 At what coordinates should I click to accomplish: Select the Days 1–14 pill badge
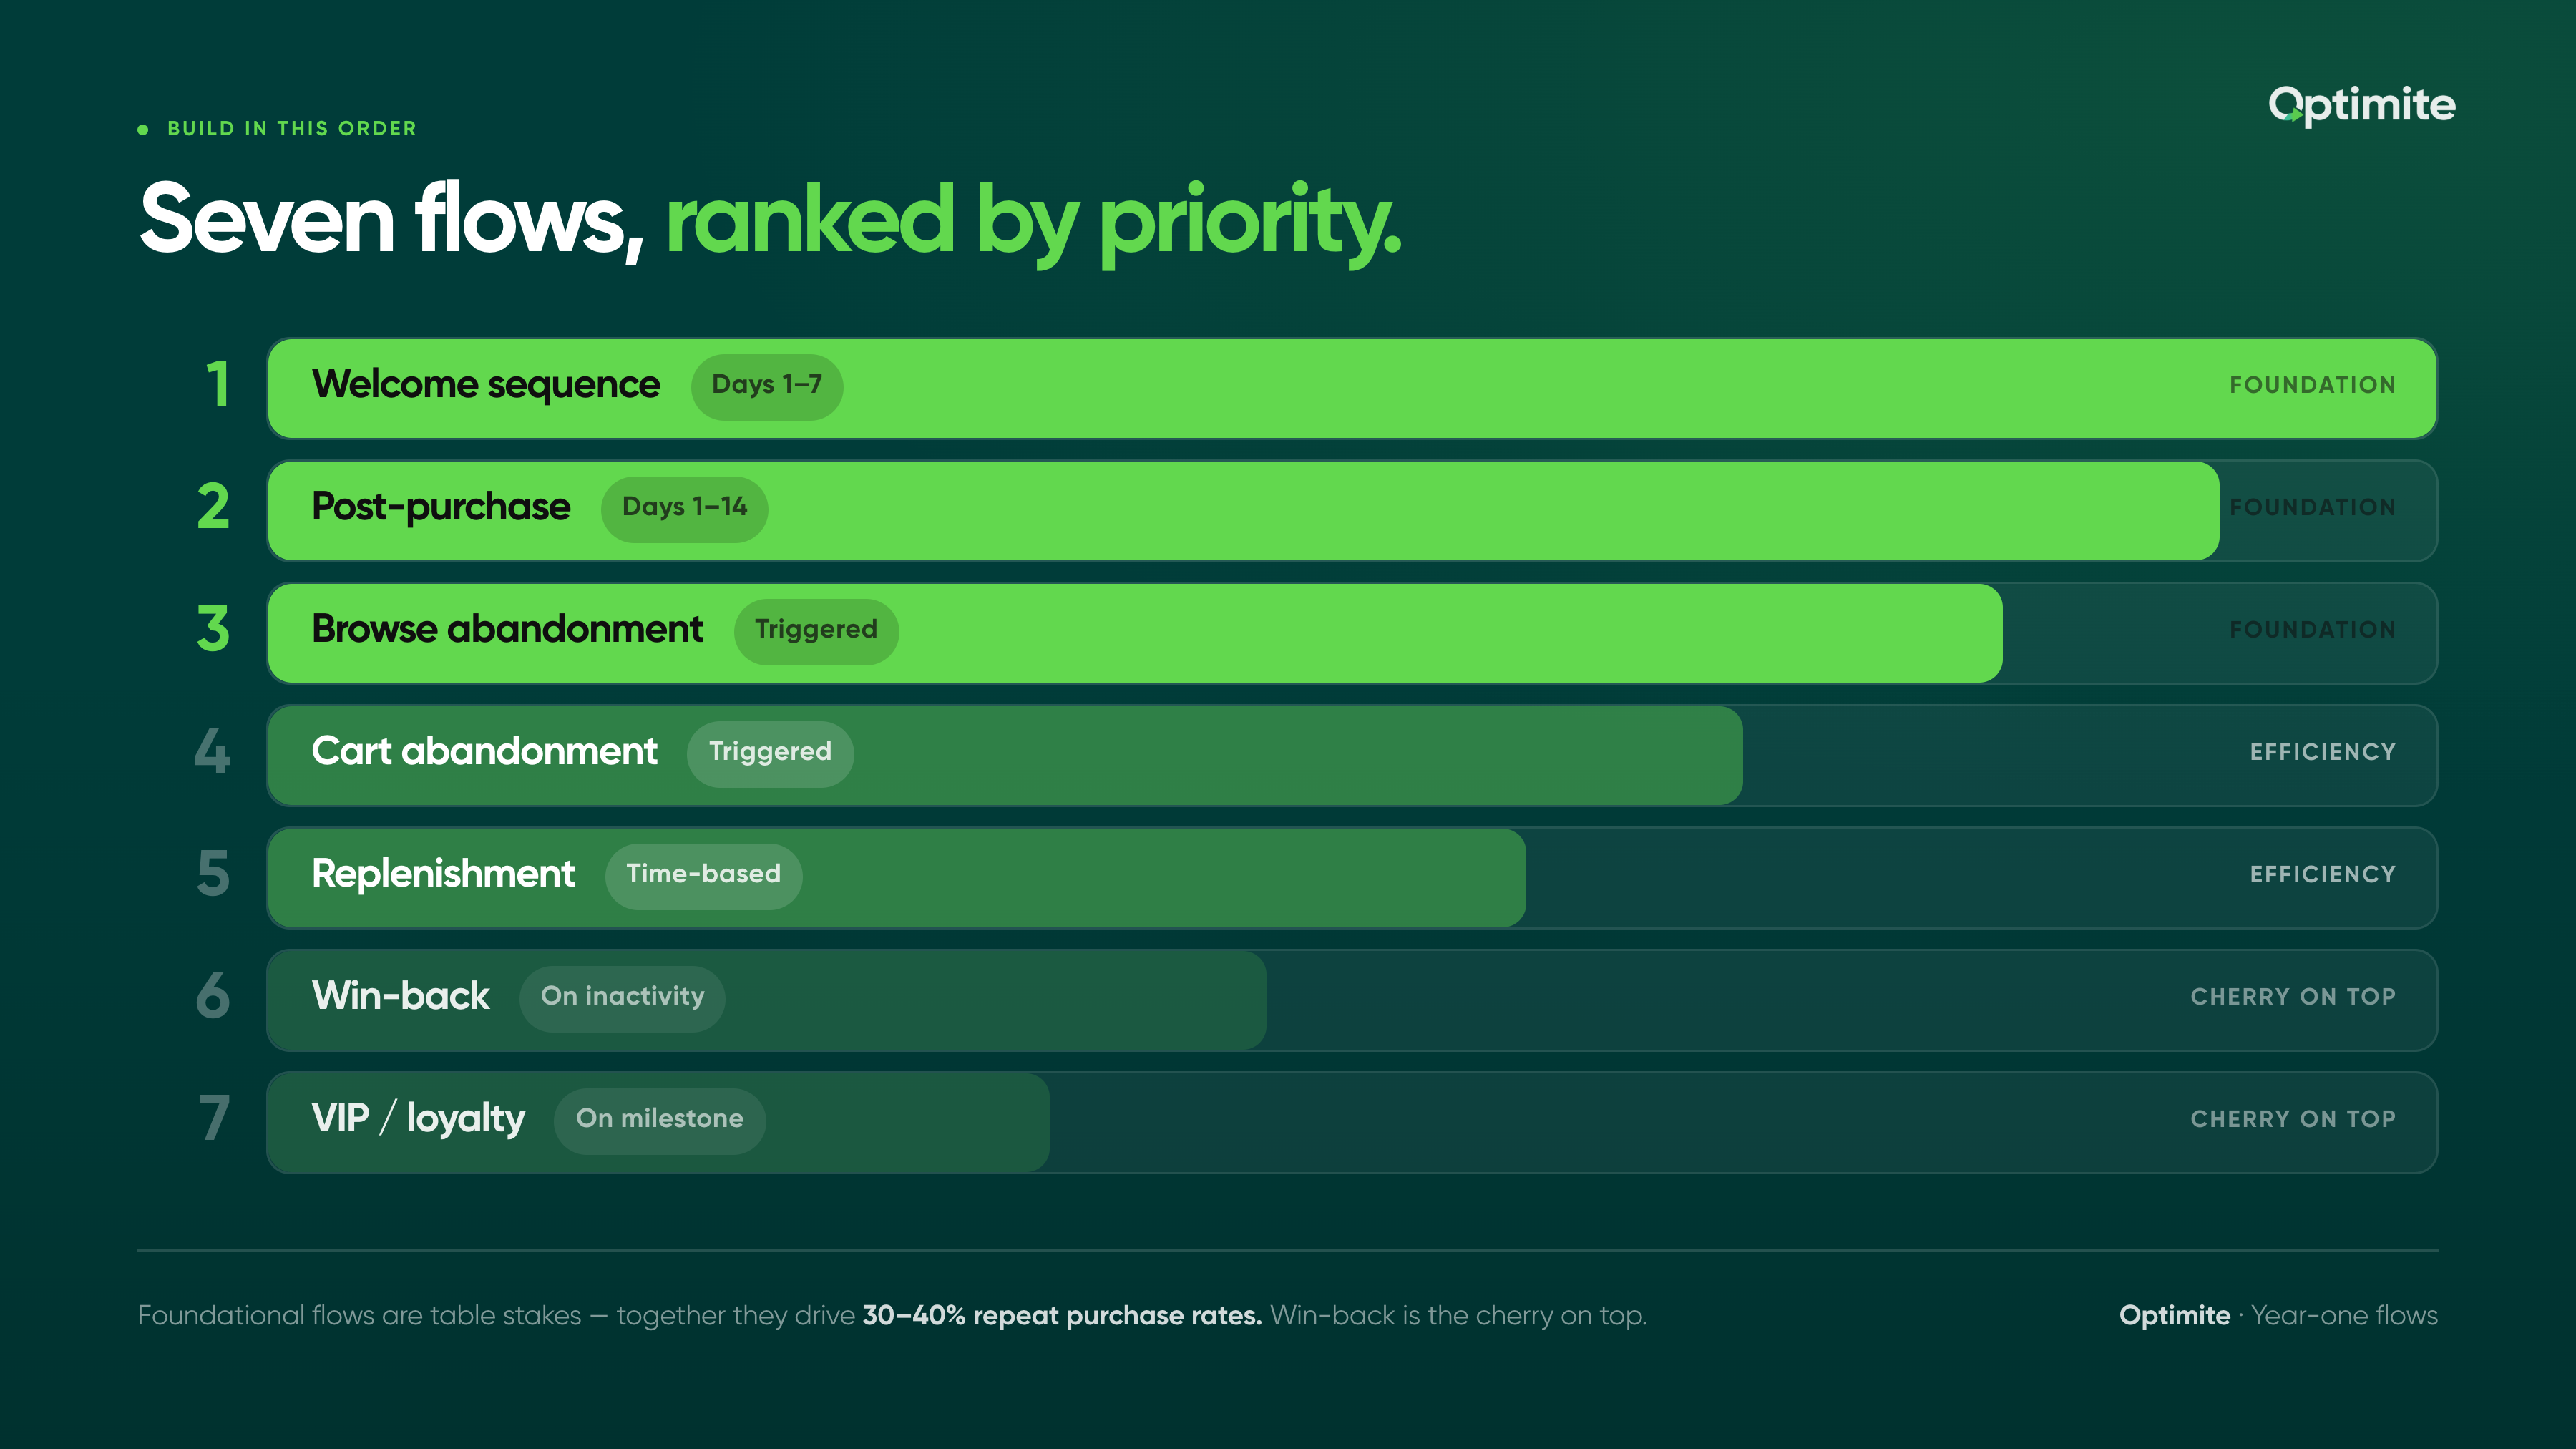point(684,509)
